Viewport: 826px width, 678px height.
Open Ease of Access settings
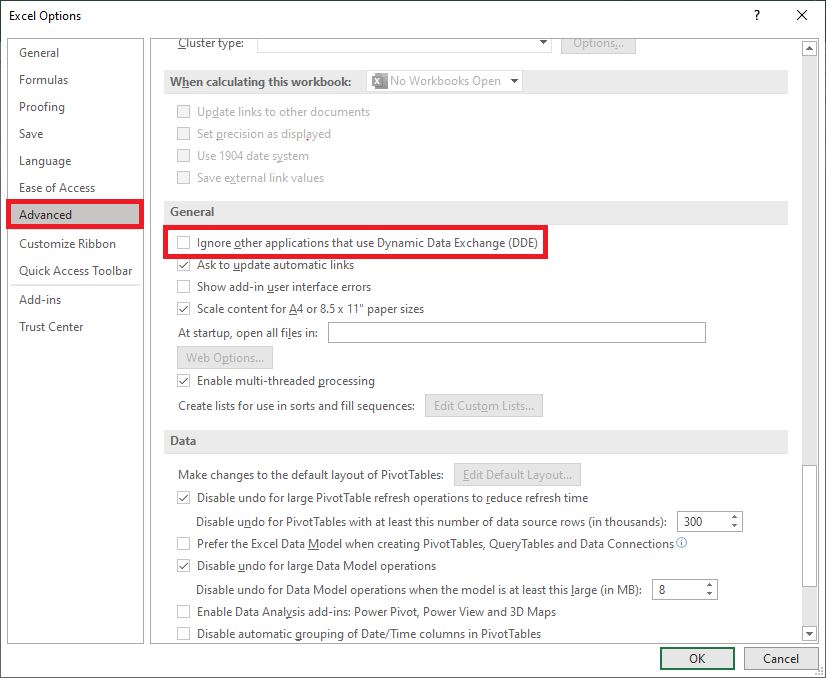pos(57,188)
